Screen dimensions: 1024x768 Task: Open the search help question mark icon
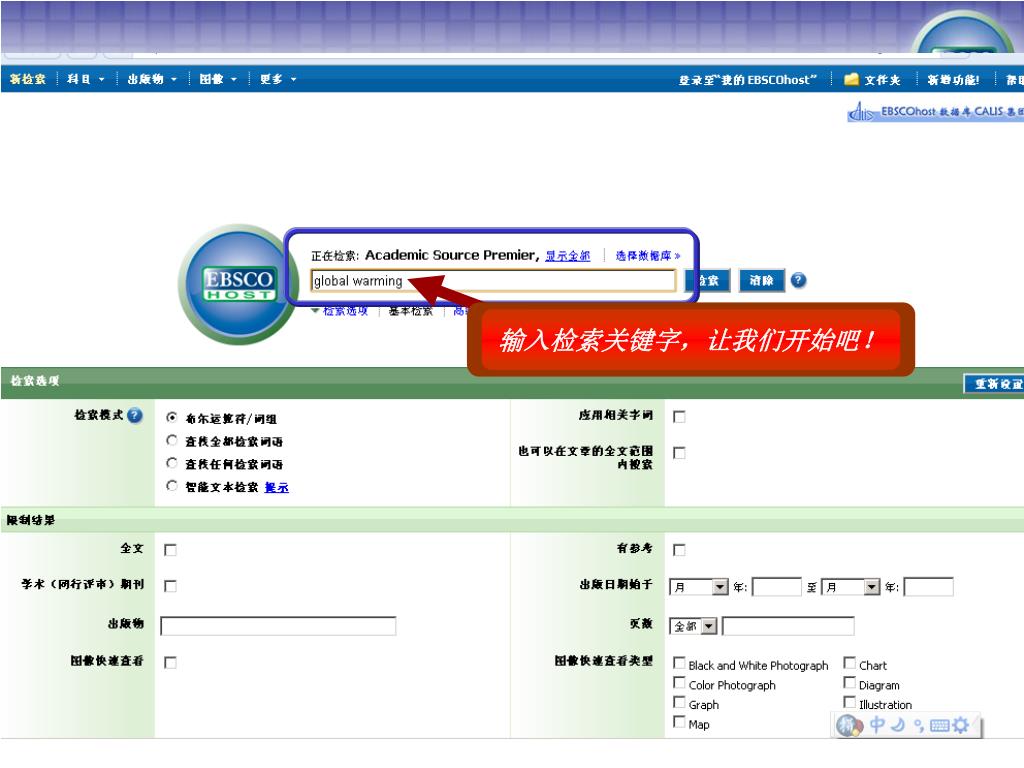click(798, 280)
